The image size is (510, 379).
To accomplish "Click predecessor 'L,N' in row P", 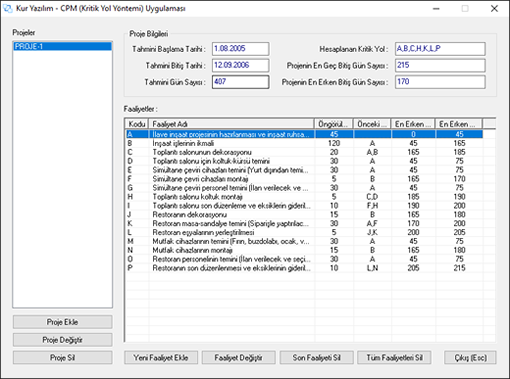I will [372, 268].
